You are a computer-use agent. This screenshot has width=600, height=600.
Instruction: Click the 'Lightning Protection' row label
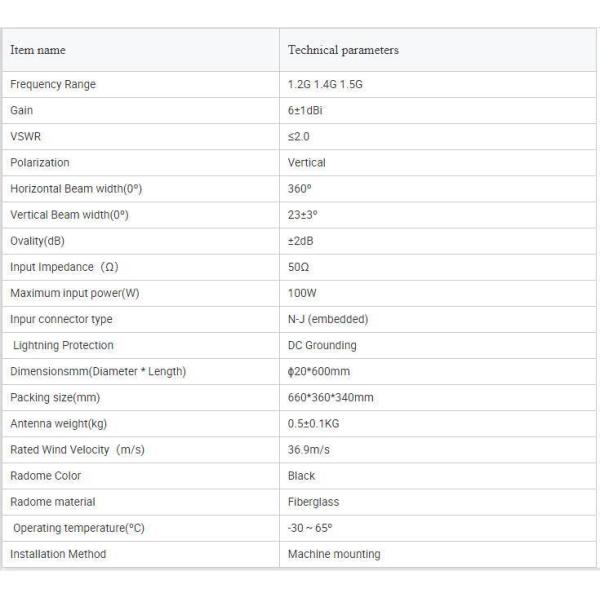(64, 345)
